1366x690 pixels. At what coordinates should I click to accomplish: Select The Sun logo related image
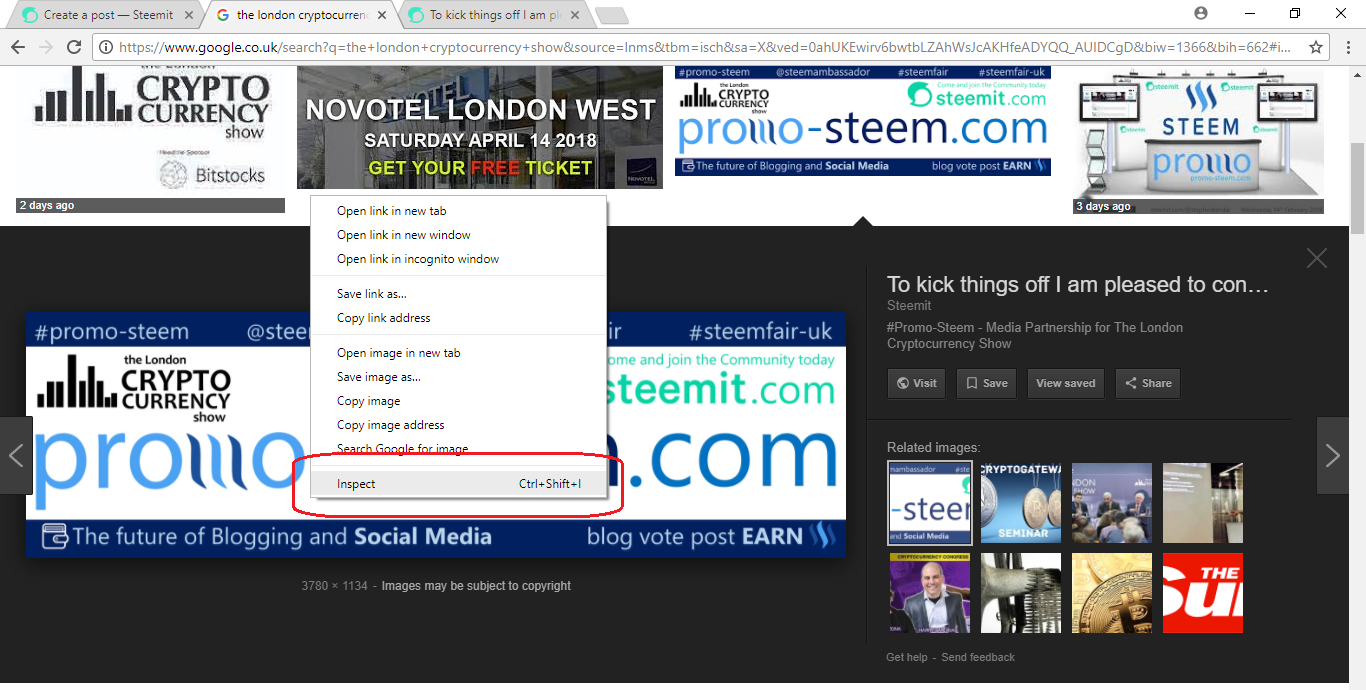coord(1203,593)
